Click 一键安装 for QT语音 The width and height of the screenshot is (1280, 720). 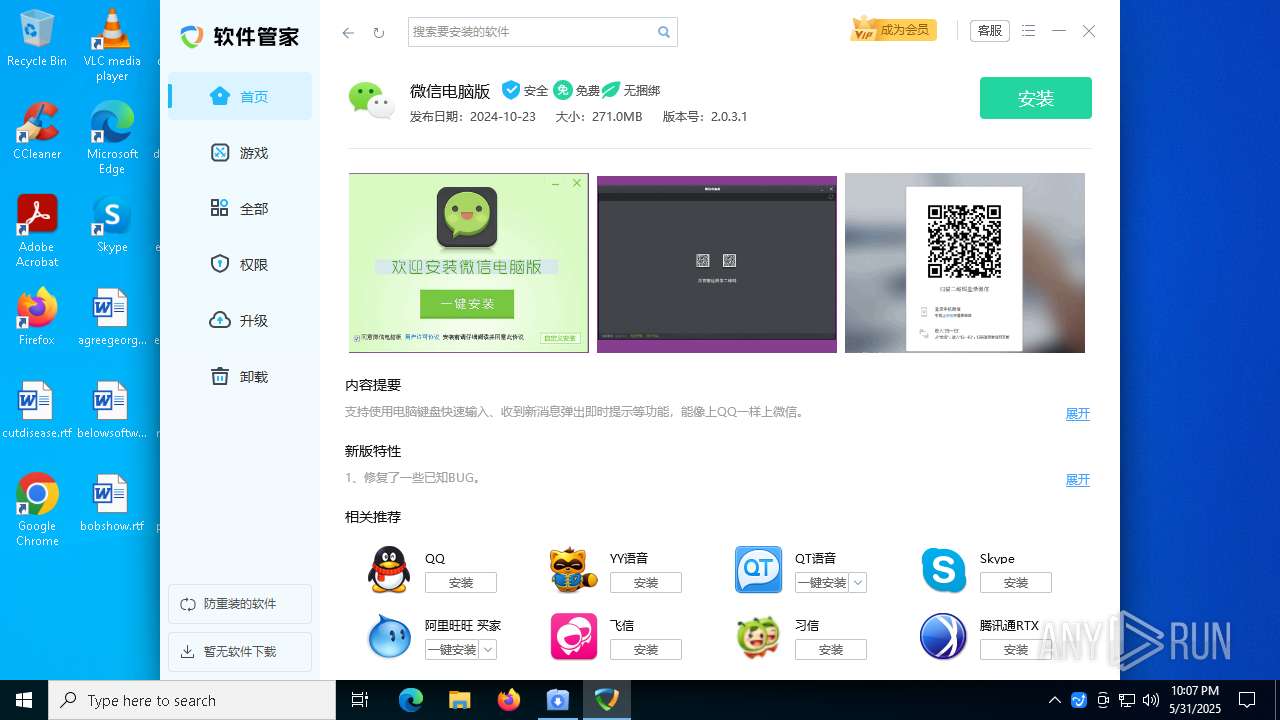point(822,582)
